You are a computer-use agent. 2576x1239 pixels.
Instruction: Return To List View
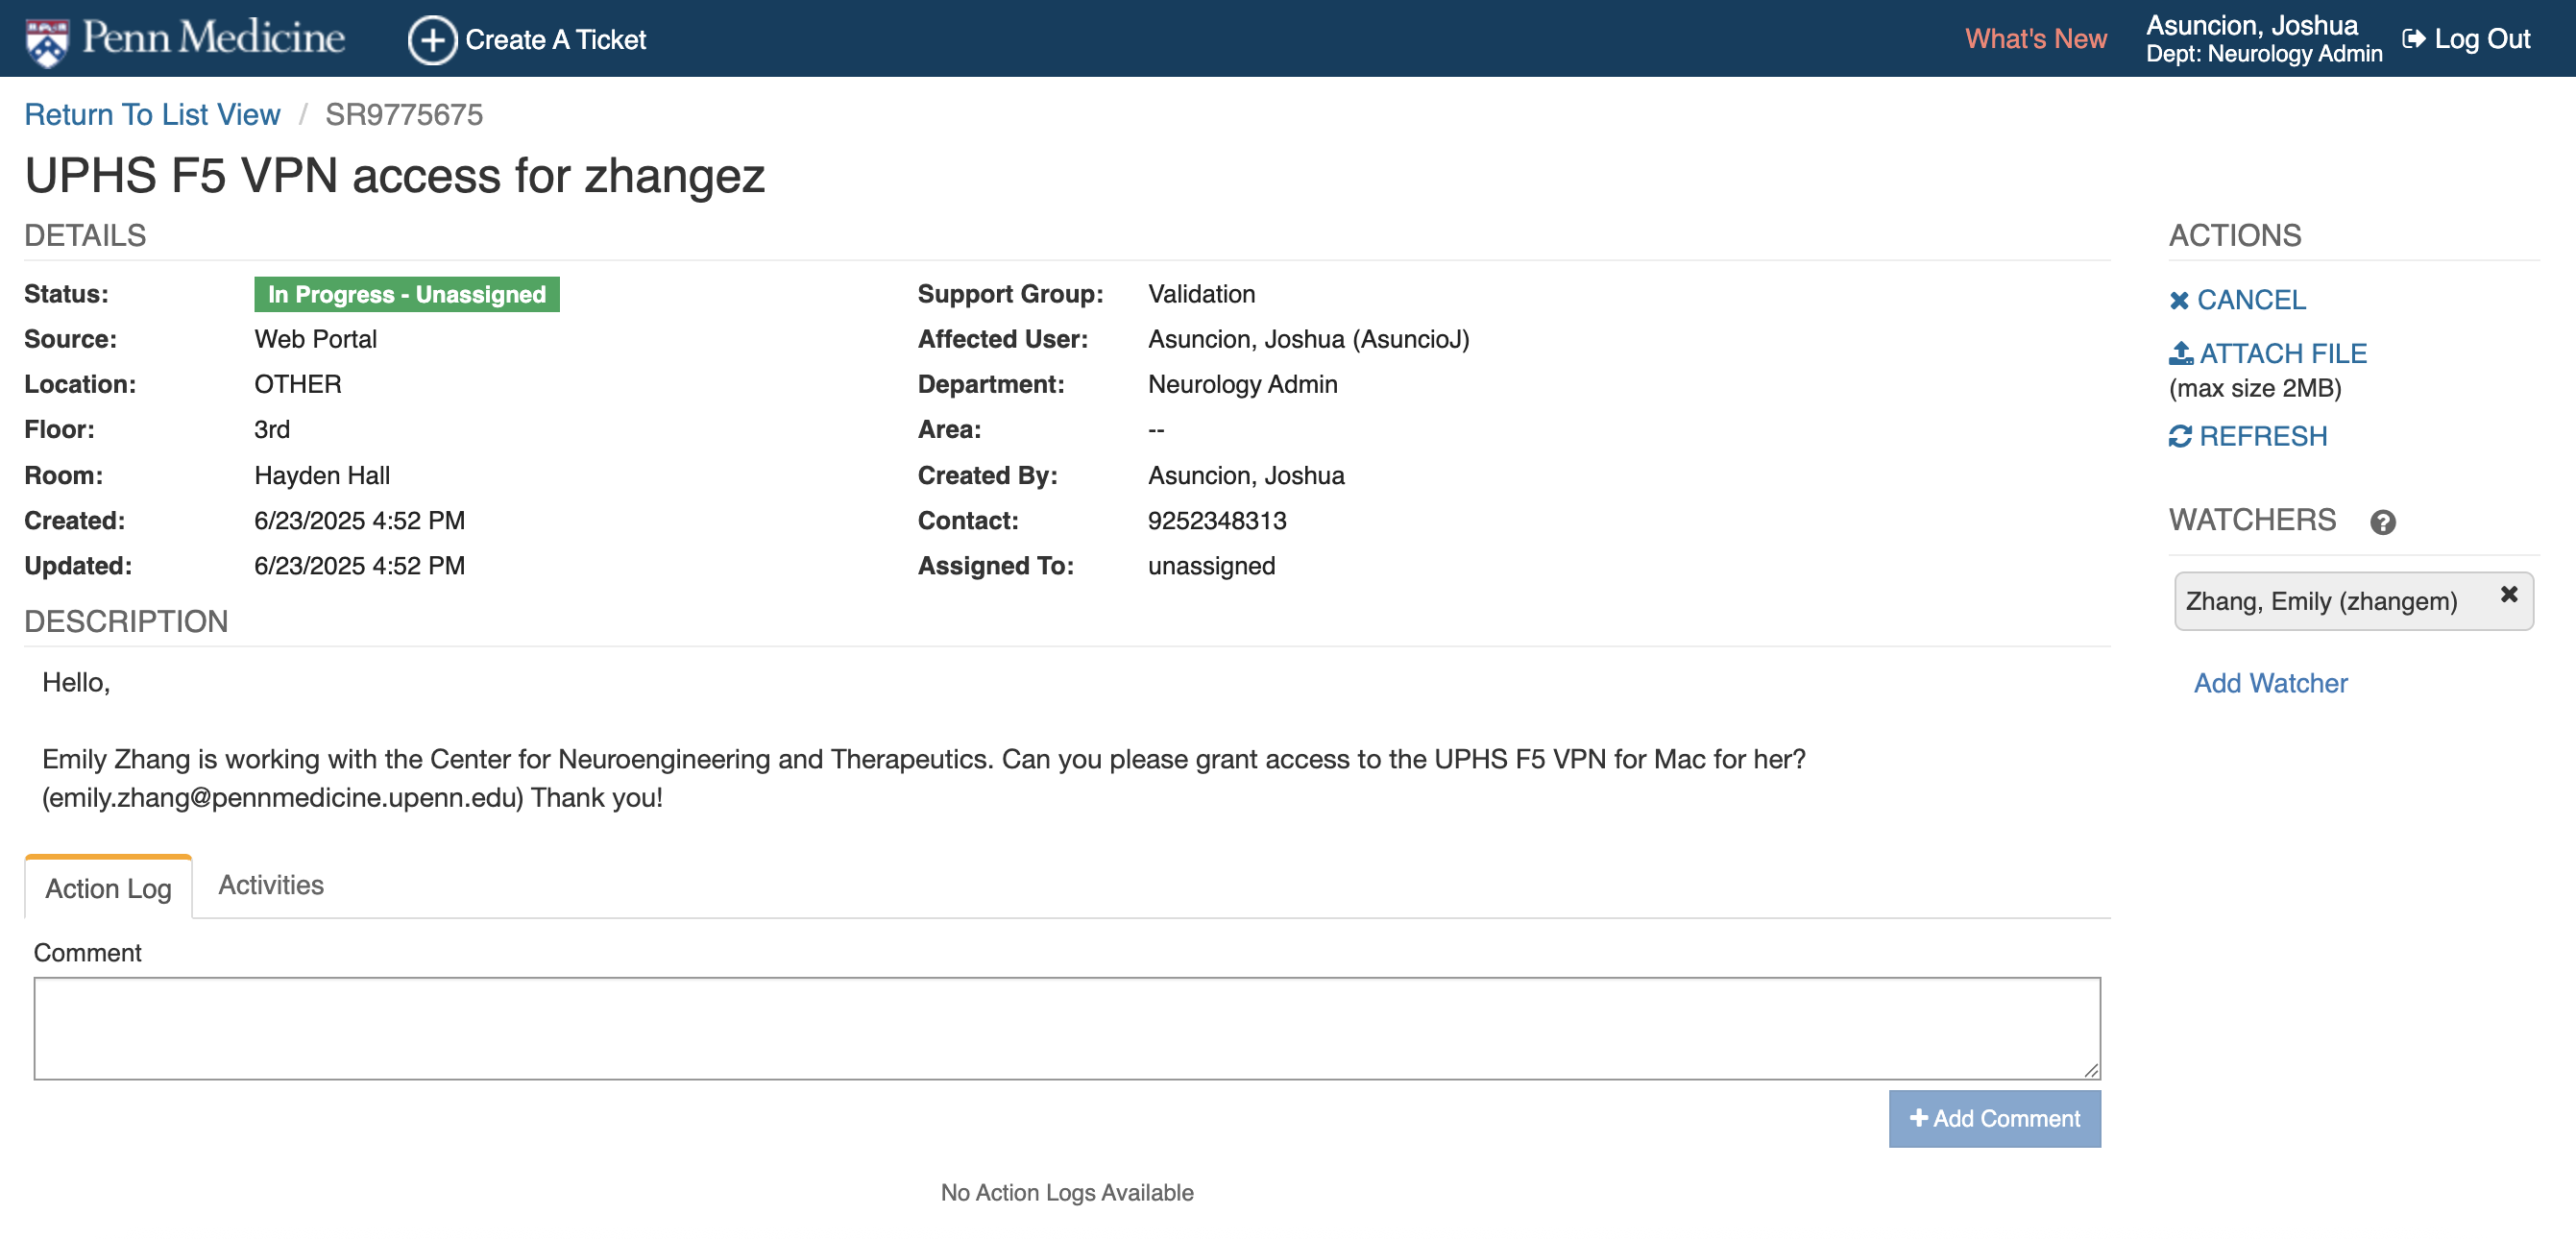pos(152,114)
